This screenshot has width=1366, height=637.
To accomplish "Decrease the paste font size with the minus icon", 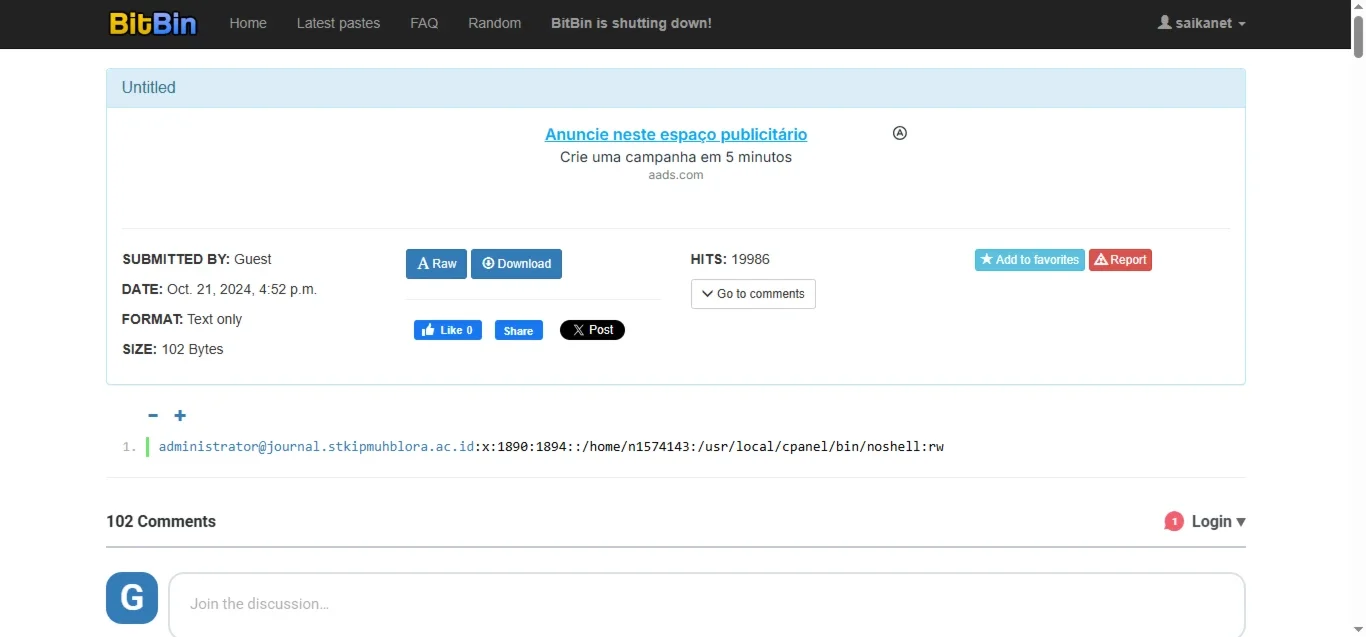I will click(x=153, y=416).
